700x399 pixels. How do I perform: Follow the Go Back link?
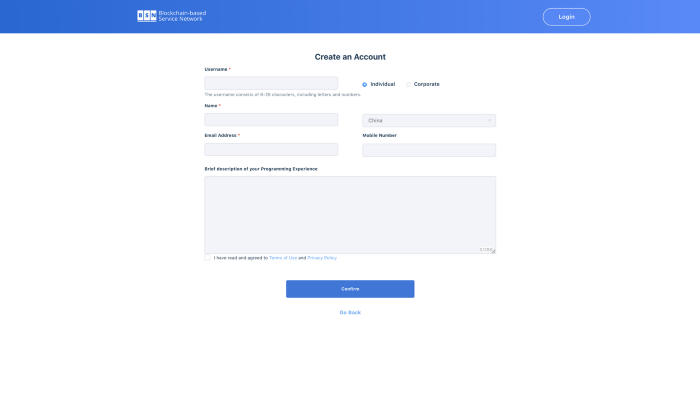[350, 312]
